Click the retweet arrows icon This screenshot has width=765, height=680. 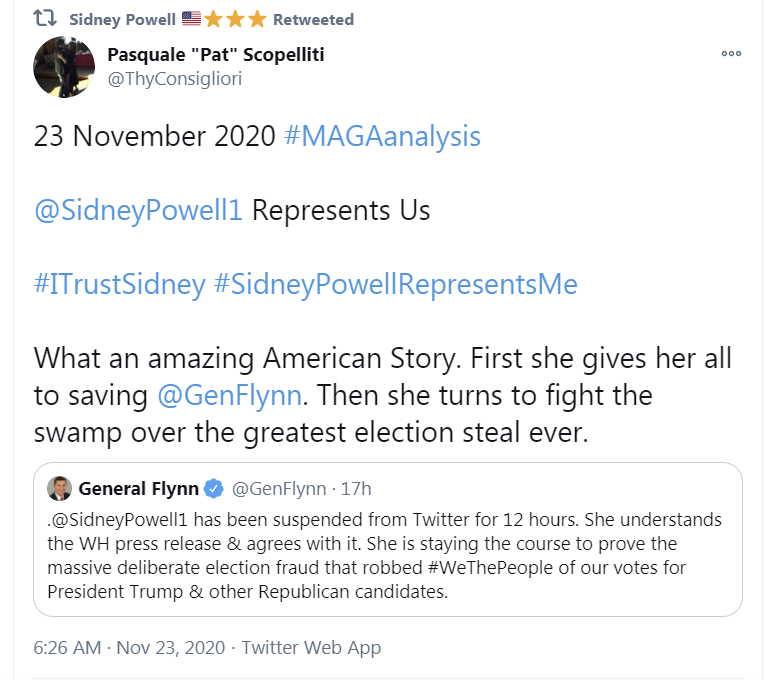45,19
